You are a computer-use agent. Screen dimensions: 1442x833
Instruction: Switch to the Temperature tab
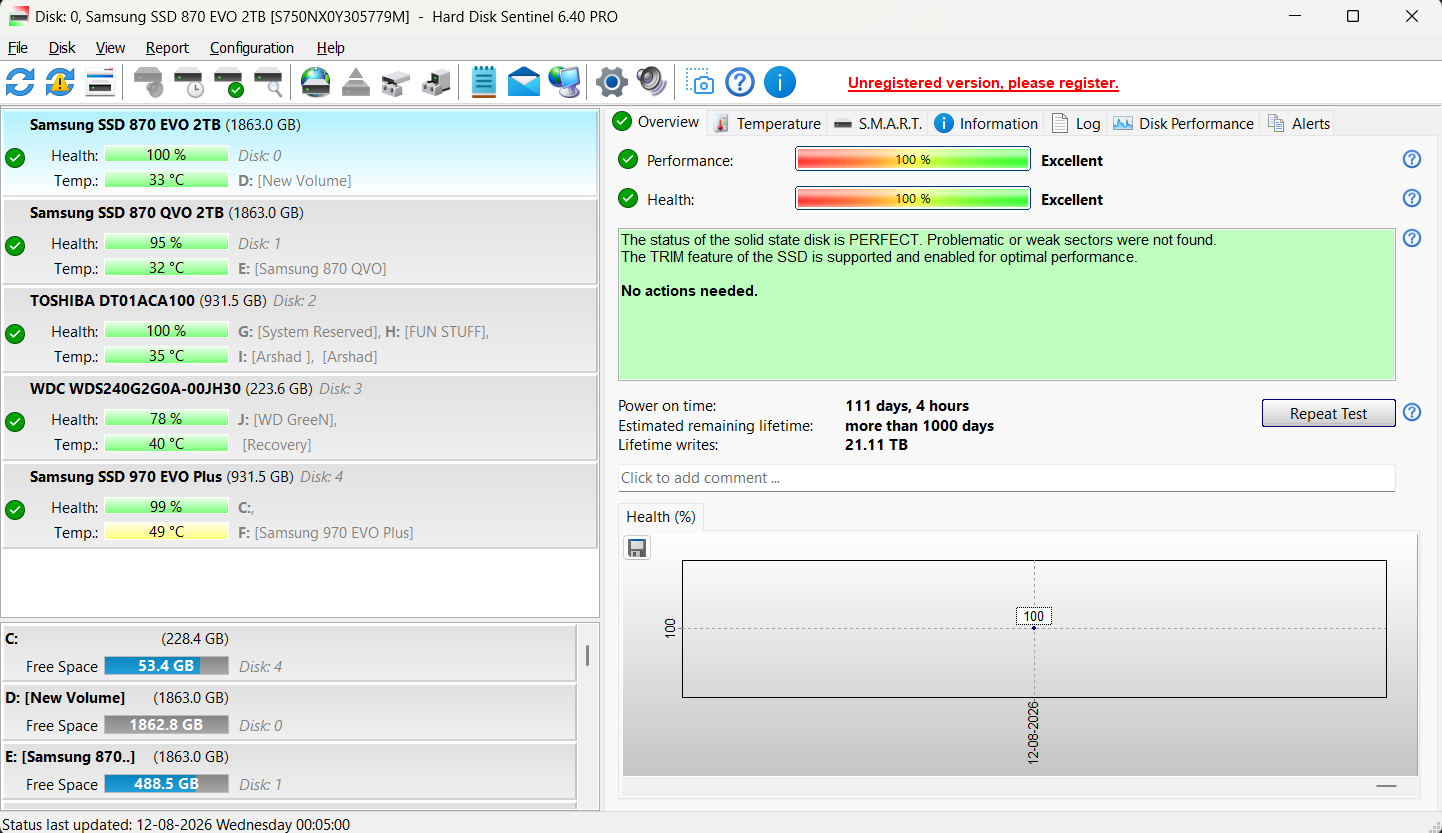(x=767, y=123)
